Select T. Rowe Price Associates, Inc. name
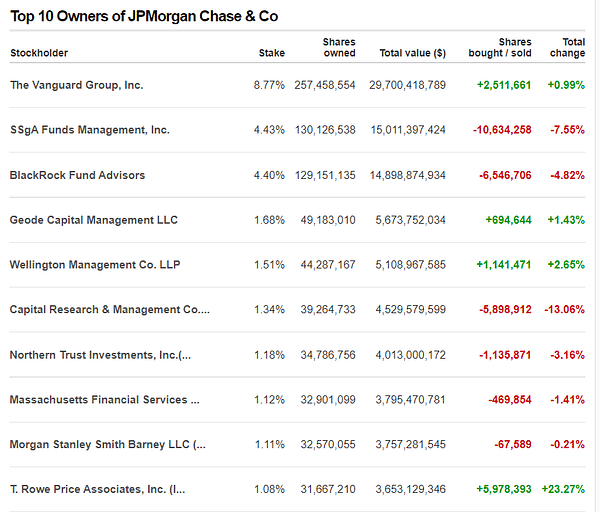This screenshot has height=512, width=600. click(x=98, y=489)
